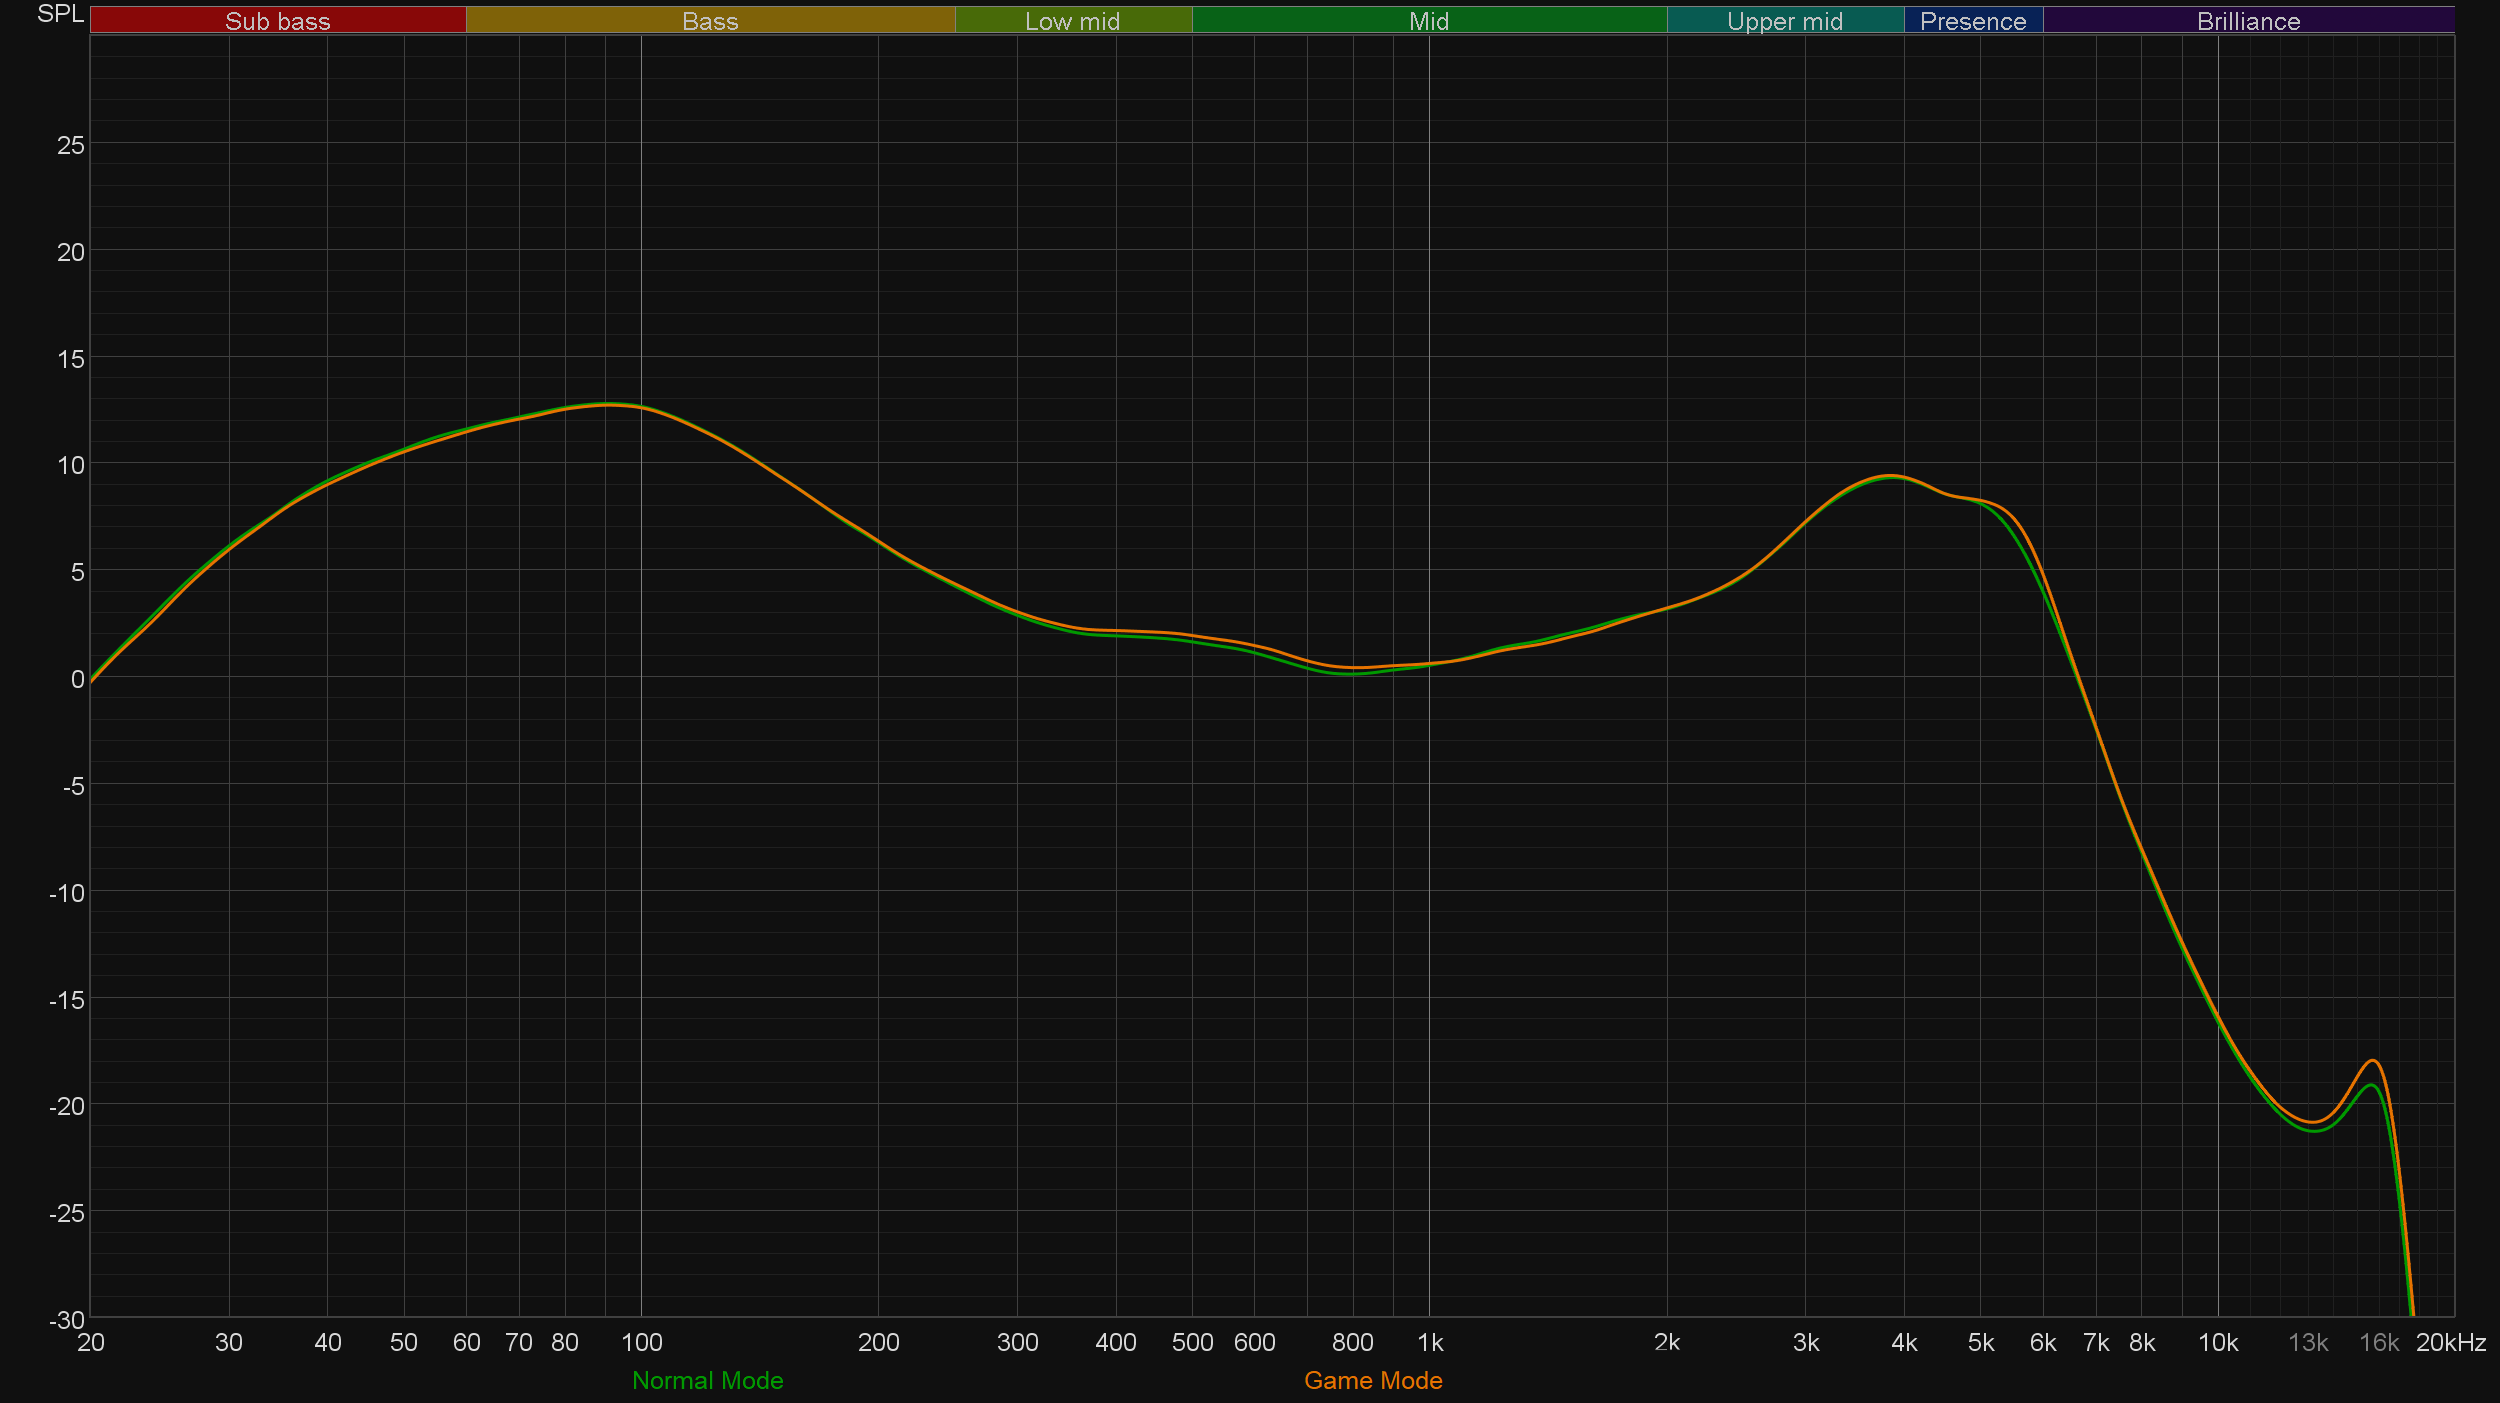Click the 0 dB axis label

pyautogui.click(x=77, y=679)
